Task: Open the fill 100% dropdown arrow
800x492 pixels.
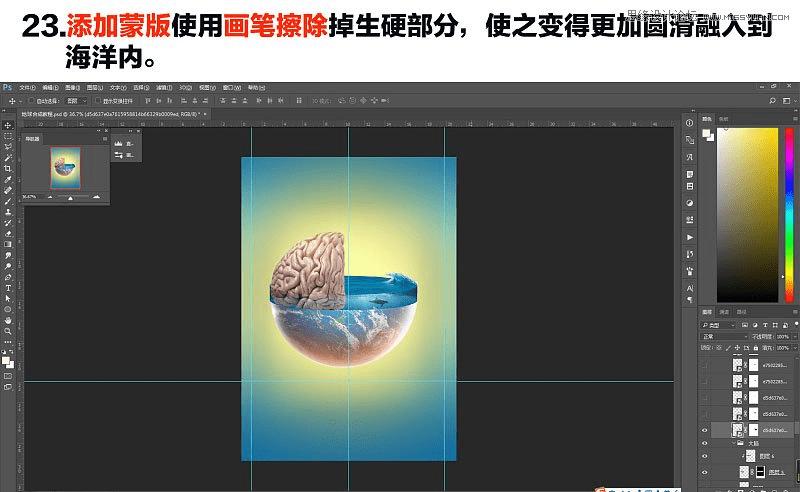Action: click(x=794, y=348)
